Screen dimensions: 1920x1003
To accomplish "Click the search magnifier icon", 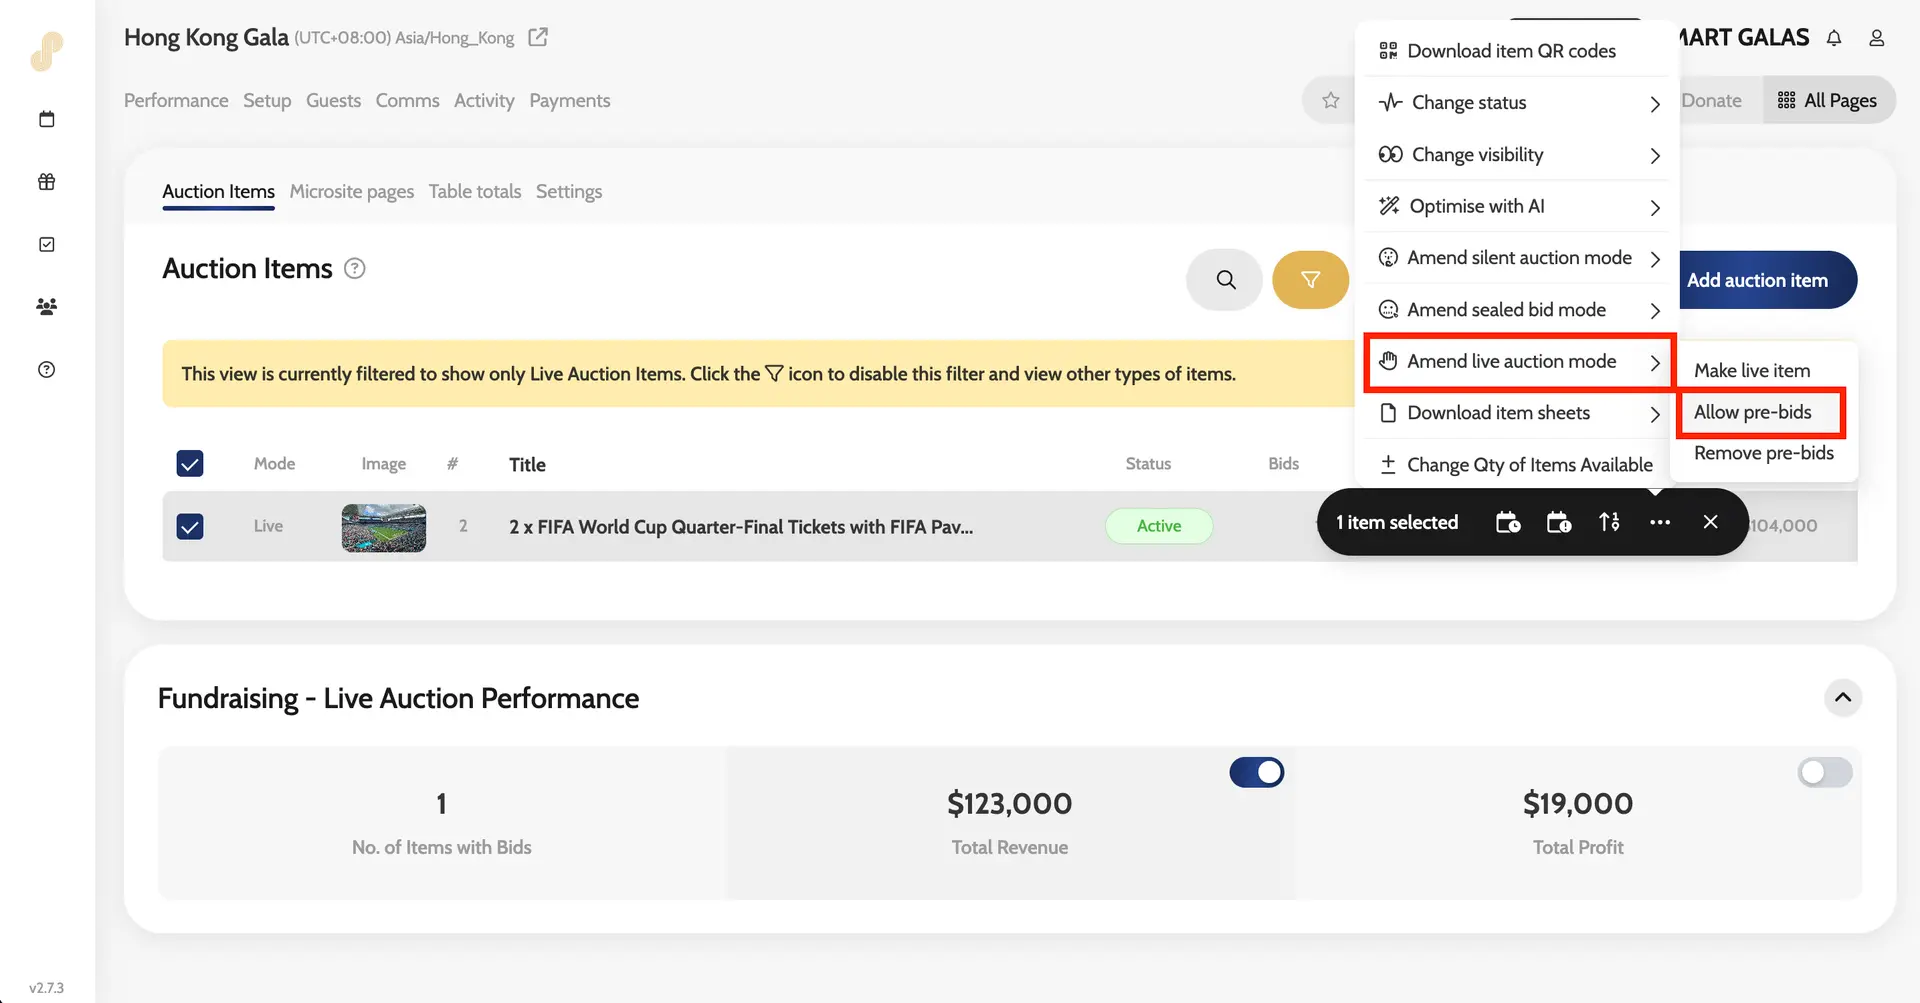I will [x=1225, y=280].
